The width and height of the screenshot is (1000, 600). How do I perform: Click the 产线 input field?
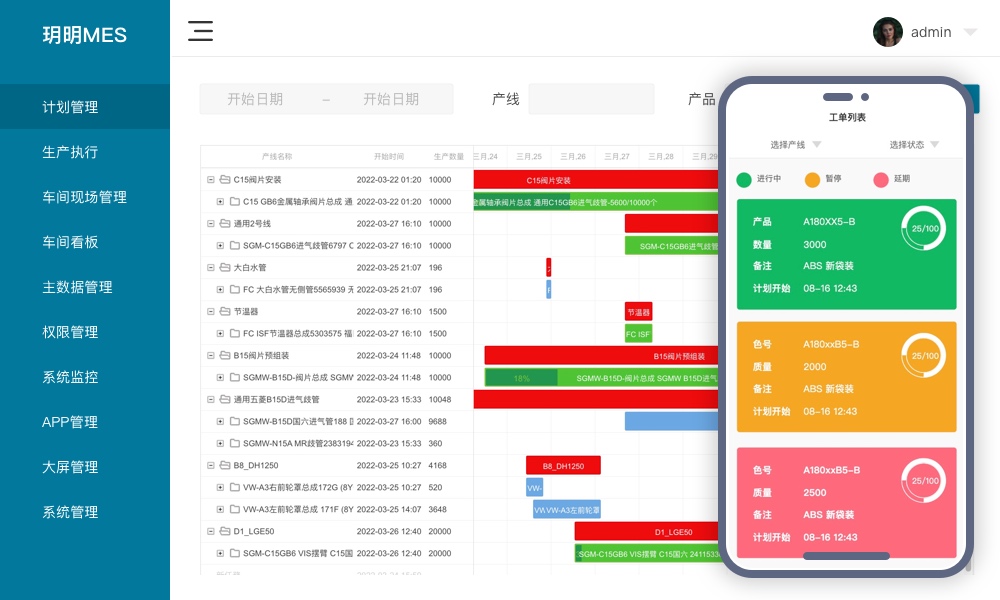591,99
